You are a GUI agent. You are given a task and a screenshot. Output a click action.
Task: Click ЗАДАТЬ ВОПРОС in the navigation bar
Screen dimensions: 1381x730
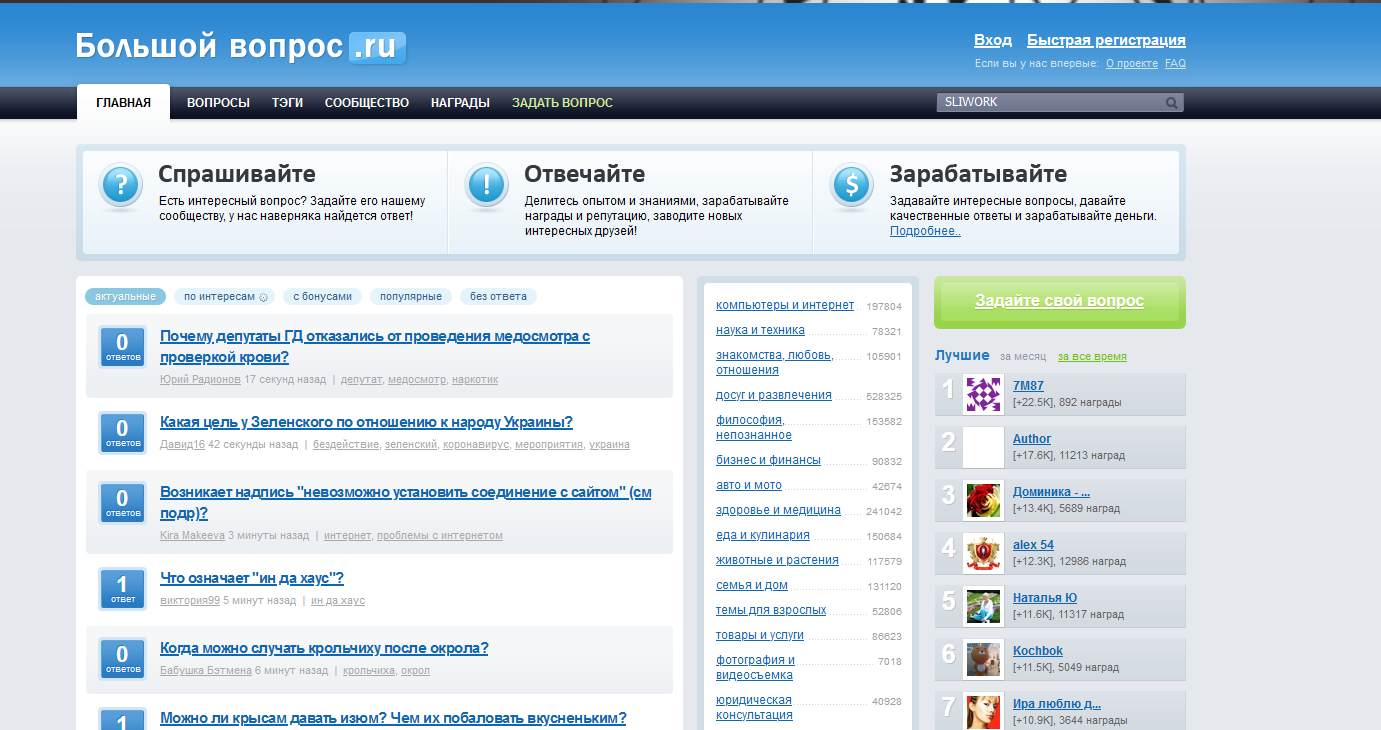click(x=562, y=103)
